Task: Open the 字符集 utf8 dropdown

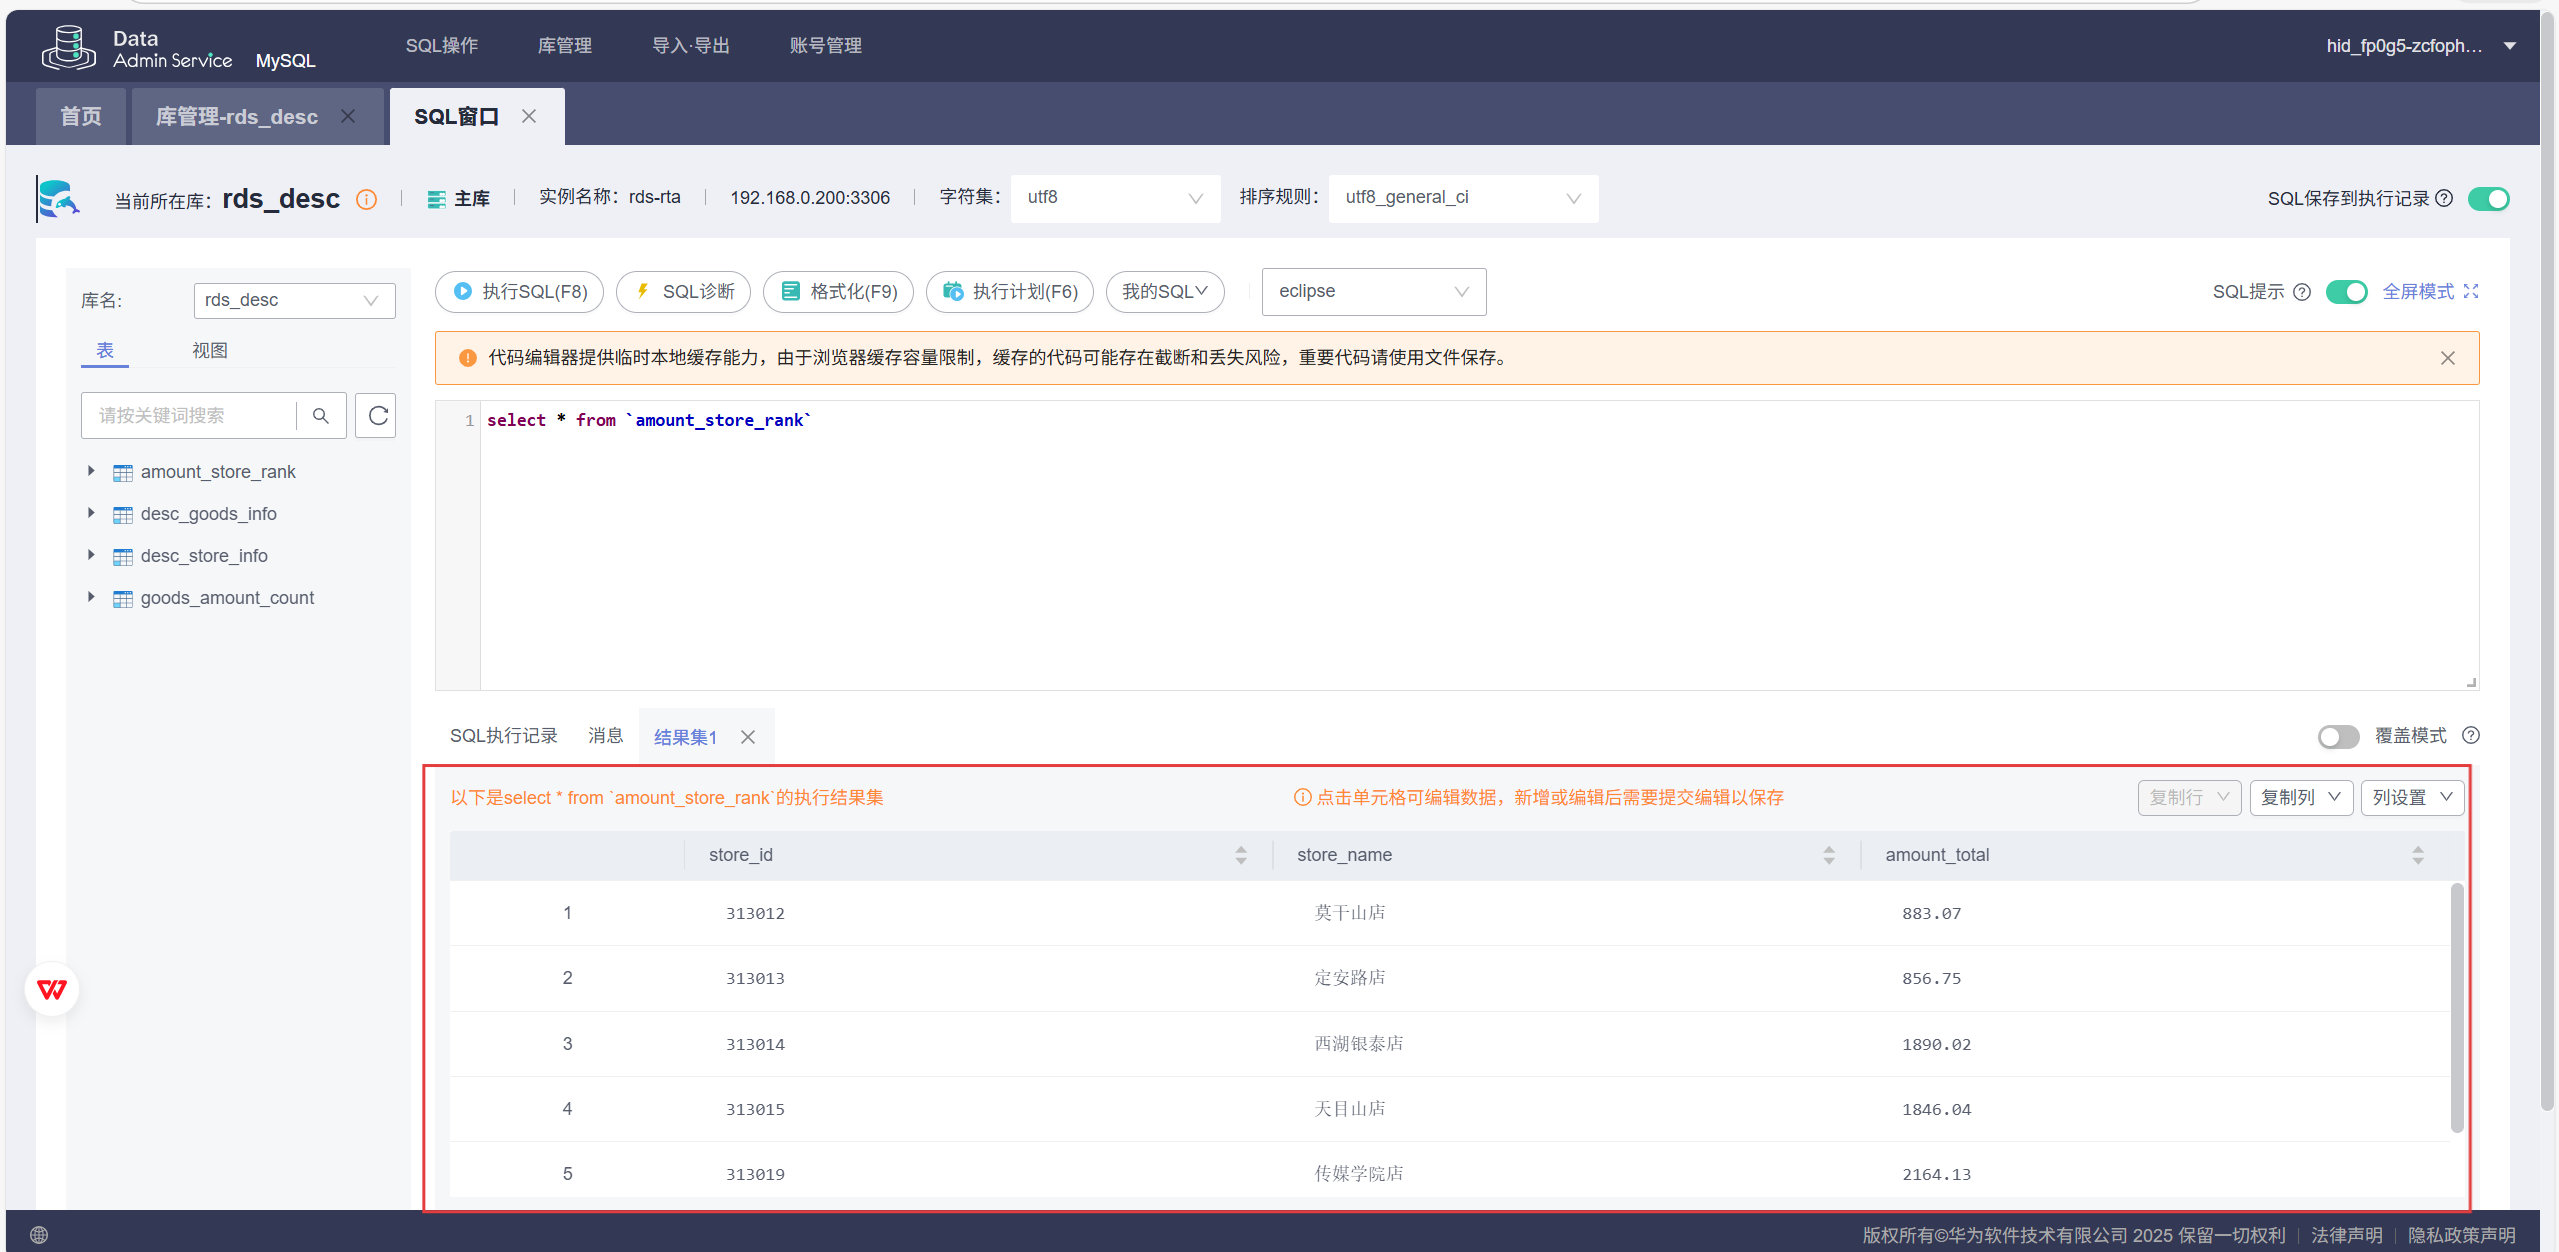Action: point(1114,198)
